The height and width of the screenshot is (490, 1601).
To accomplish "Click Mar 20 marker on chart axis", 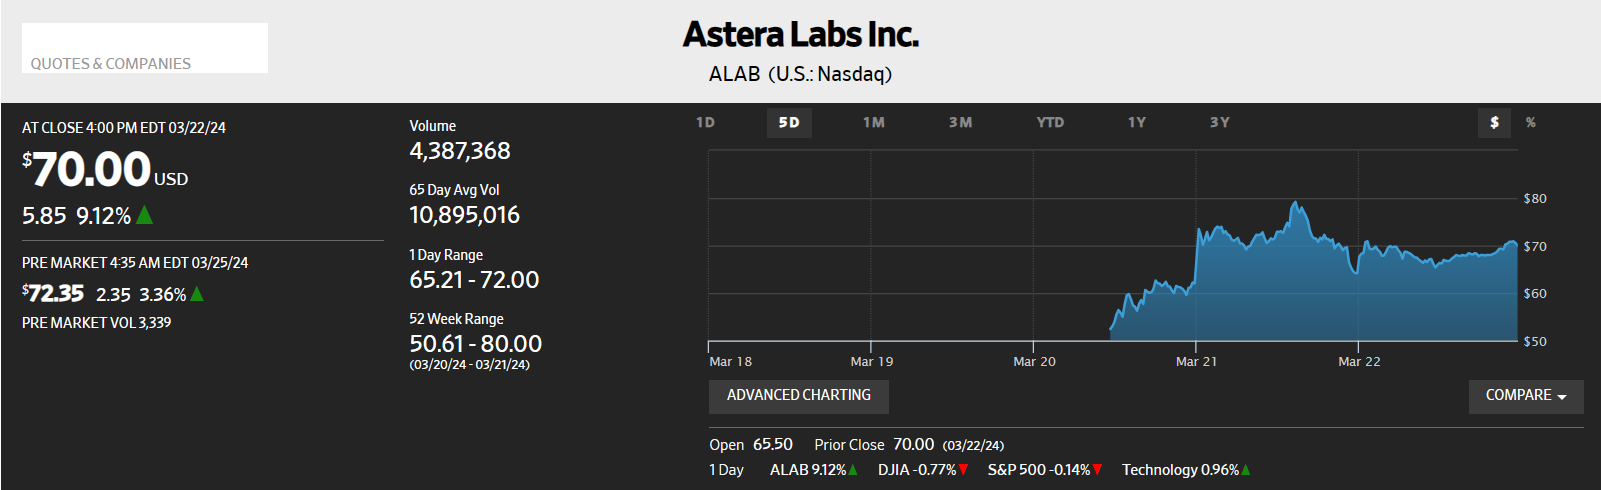I will pyautogui.click(x=1034, y=361).
